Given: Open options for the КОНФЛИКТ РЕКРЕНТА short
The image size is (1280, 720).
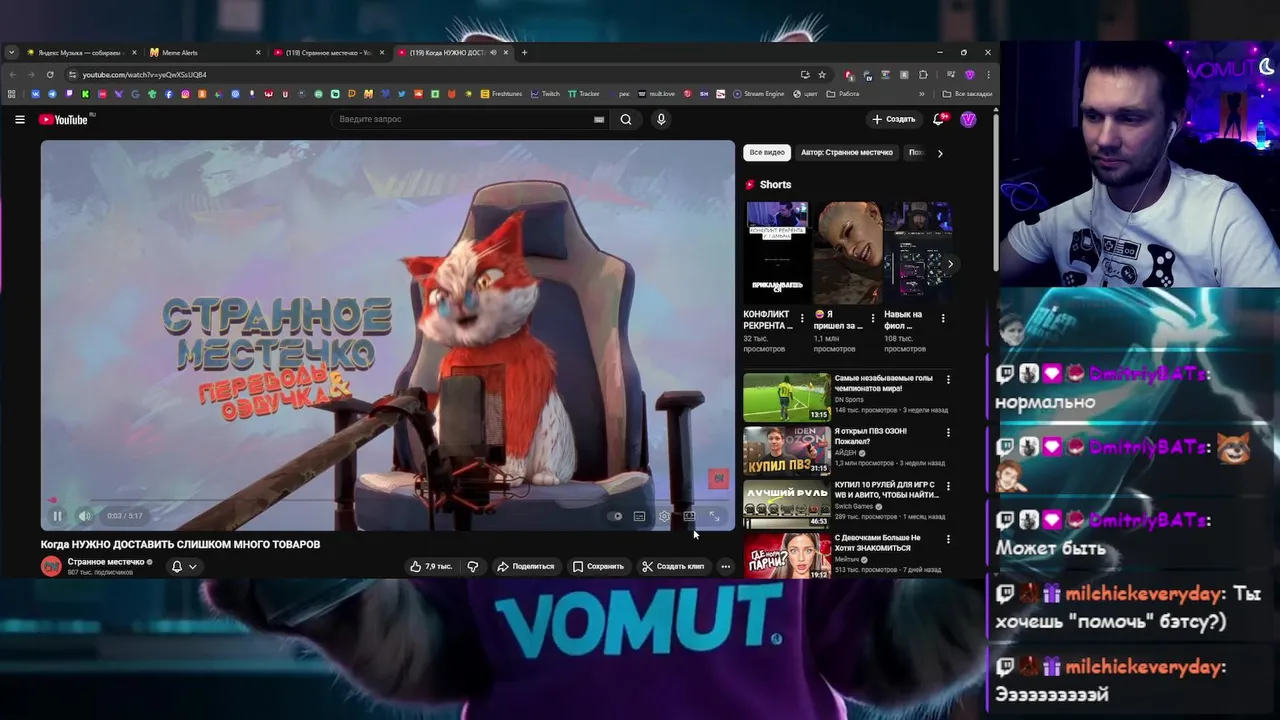Looking at the screenshot, I should [802, 318].
